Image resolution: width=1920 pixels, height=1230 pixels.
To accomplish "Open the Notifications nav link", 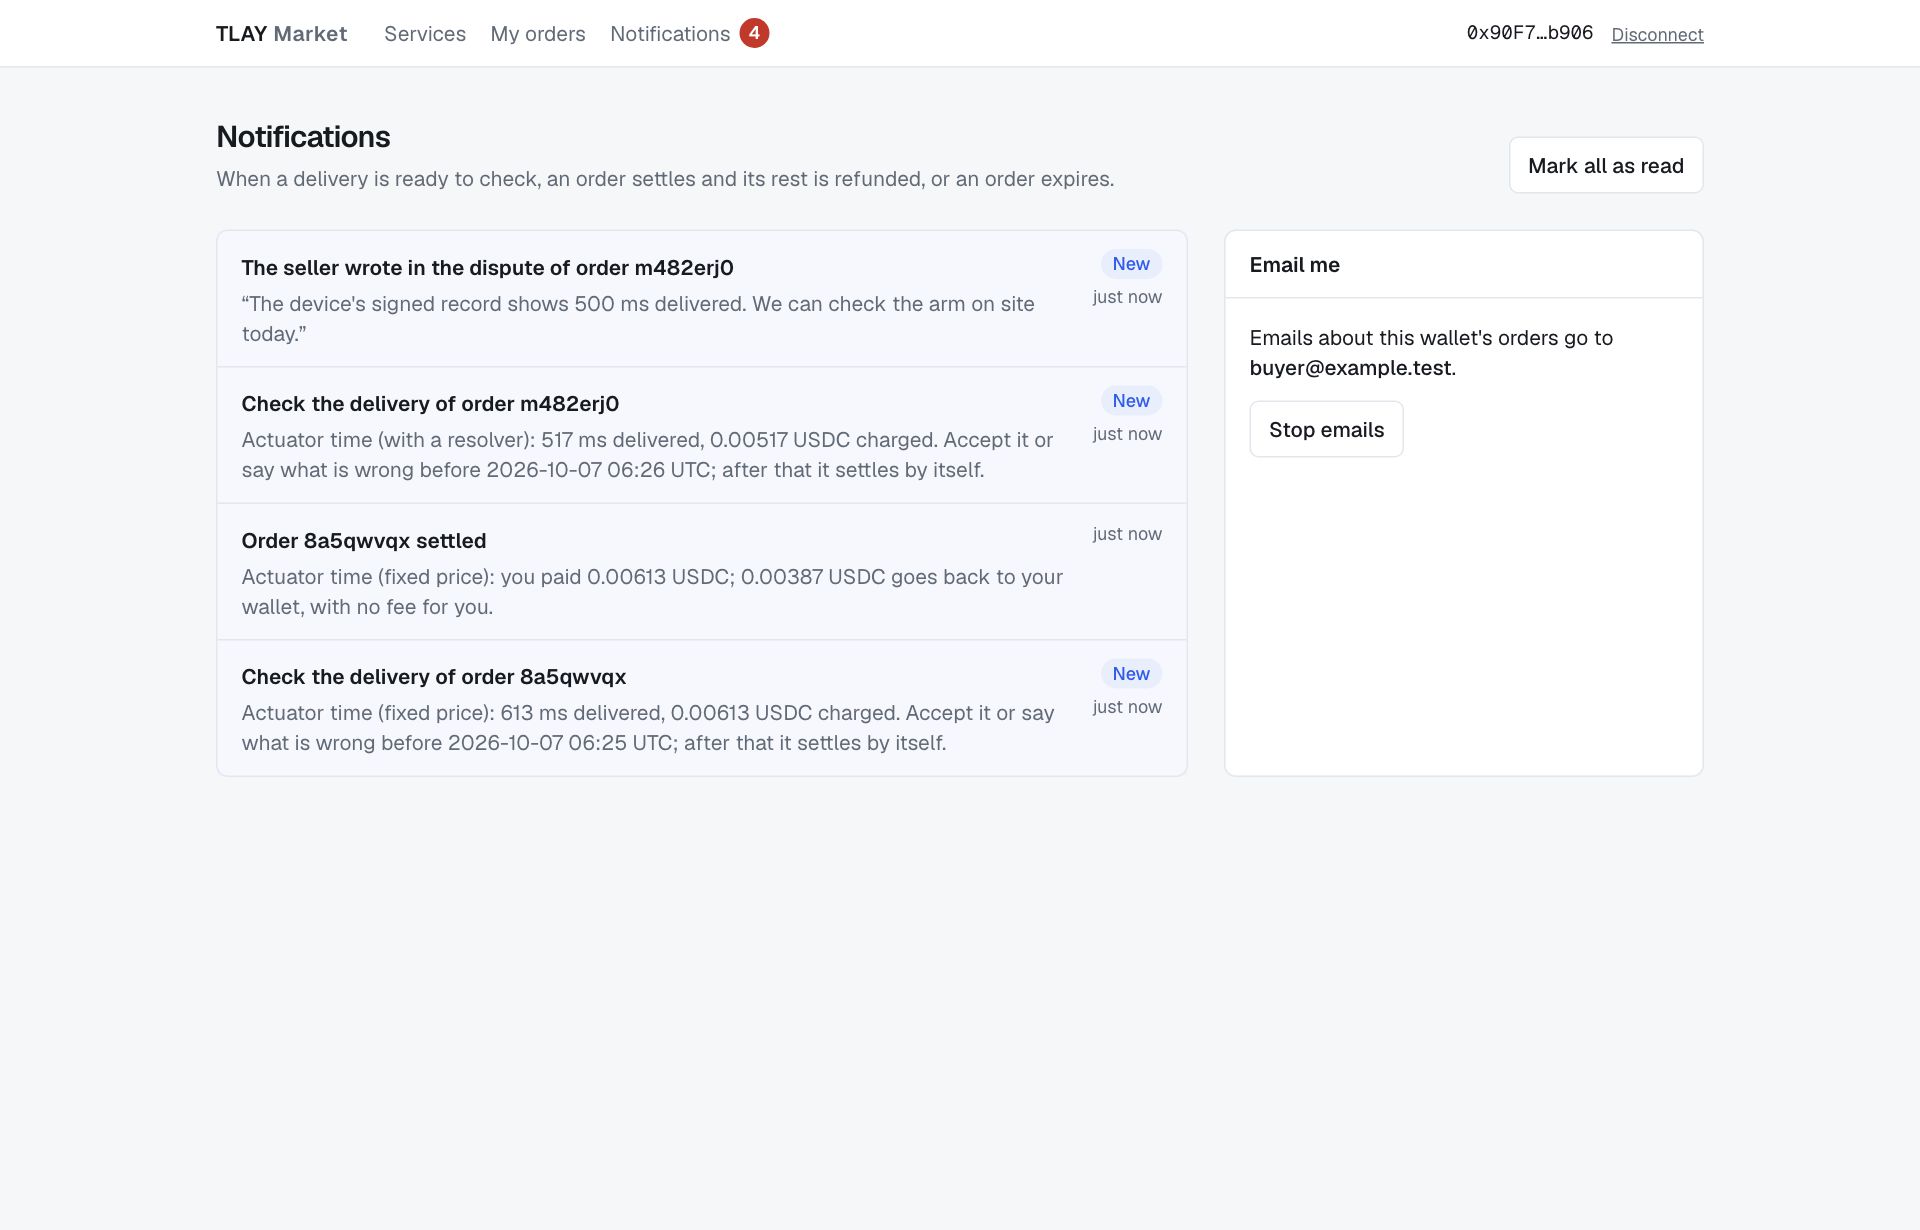I will pyautogui.click(x=670, y=34).
